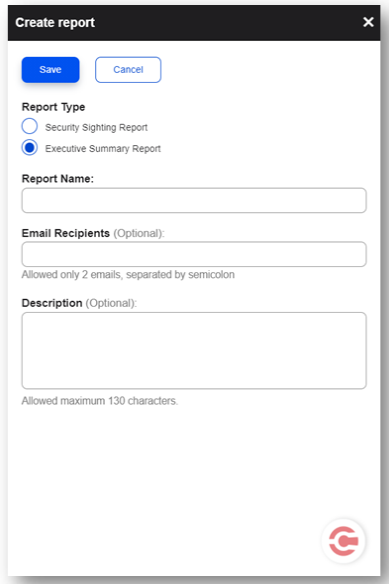Screen dimensions: 389x584
Task: Click the Report Type heading
Action: coord(53,107)
